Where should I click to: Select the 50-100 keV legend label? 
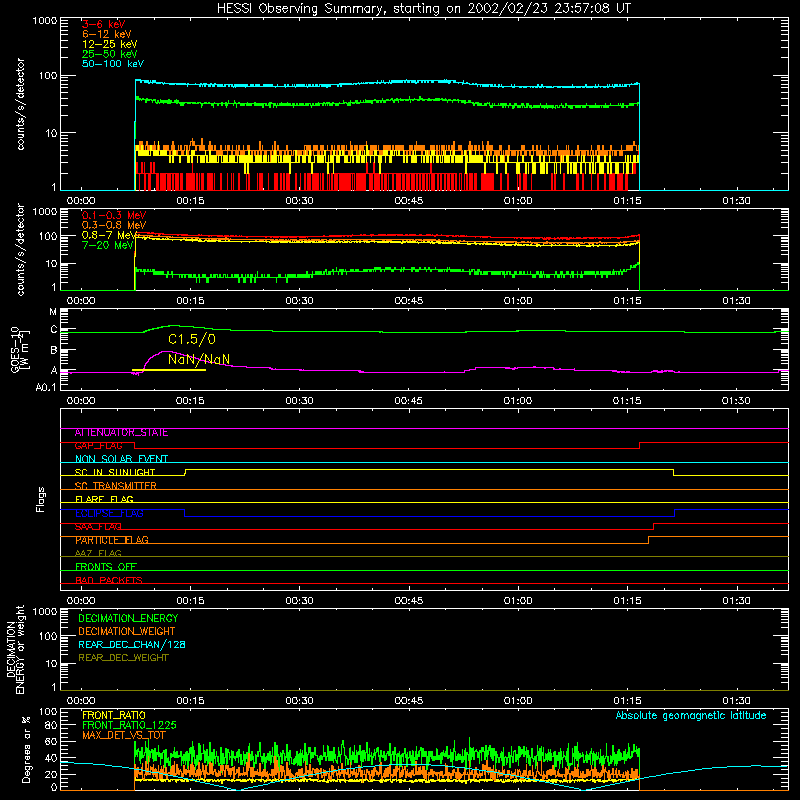tap(113, 64)
